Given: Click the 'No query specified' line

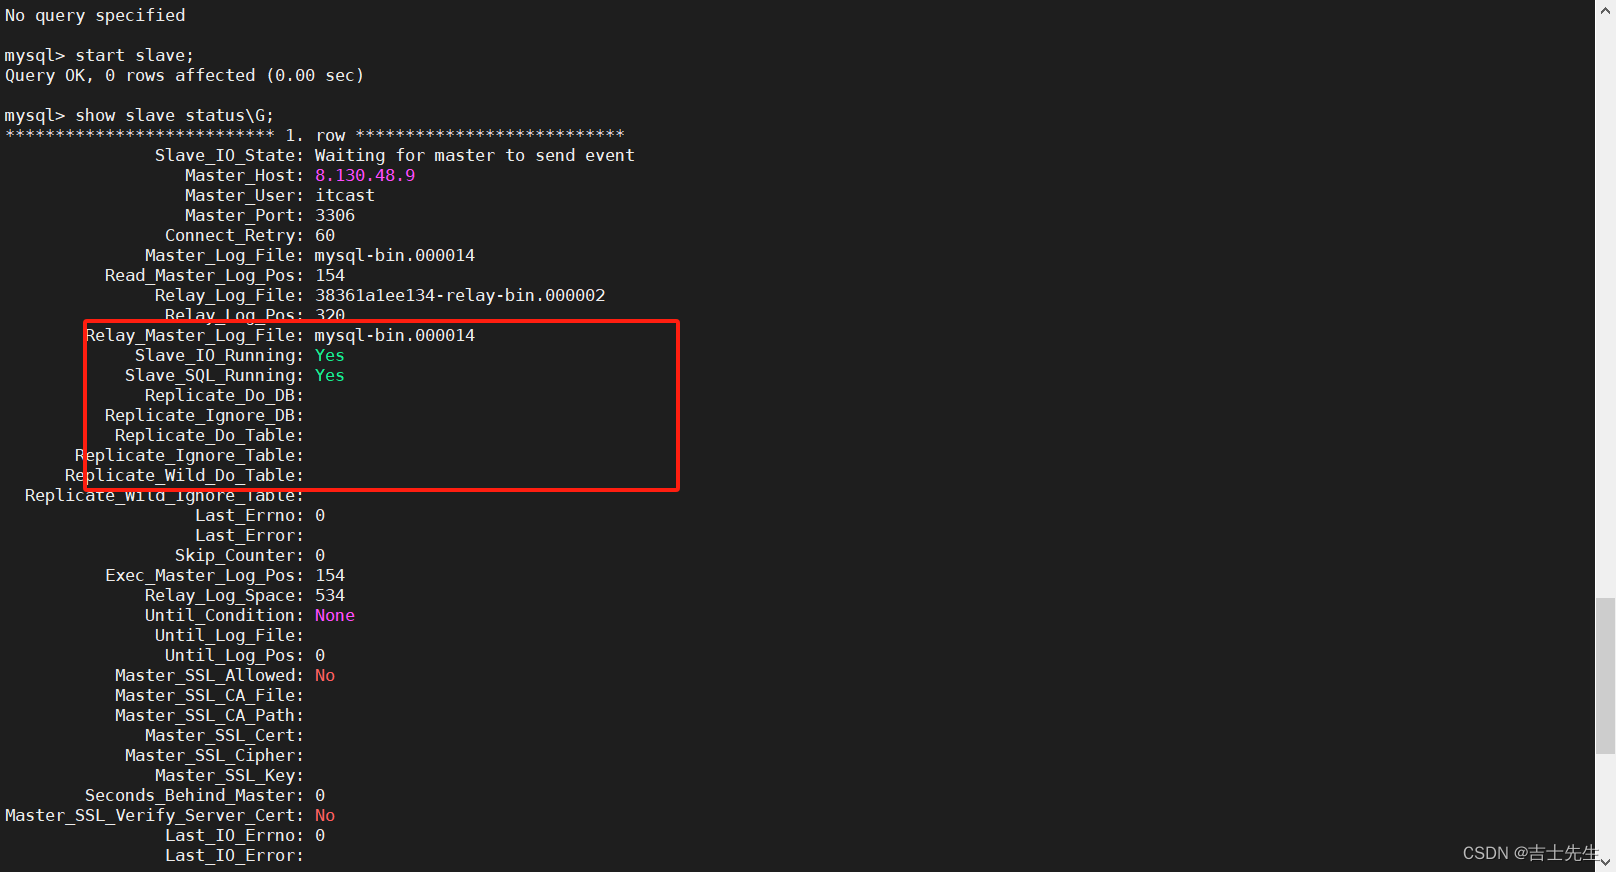Looking at the screenshot, I should click(95, 16).
